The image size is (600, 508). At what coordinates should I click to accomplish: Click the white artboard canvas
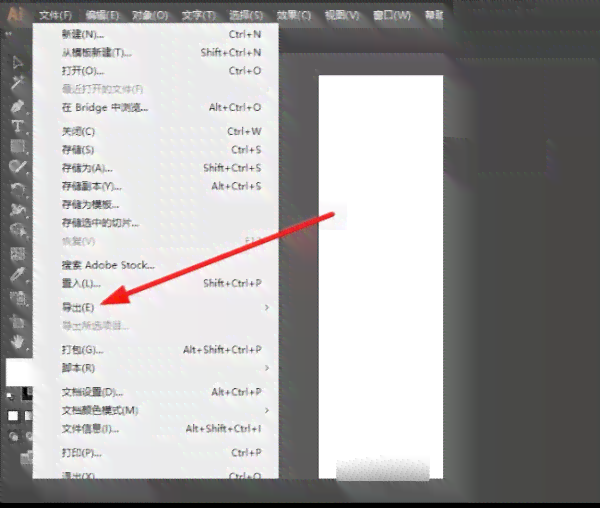click(x=381, y=277)
